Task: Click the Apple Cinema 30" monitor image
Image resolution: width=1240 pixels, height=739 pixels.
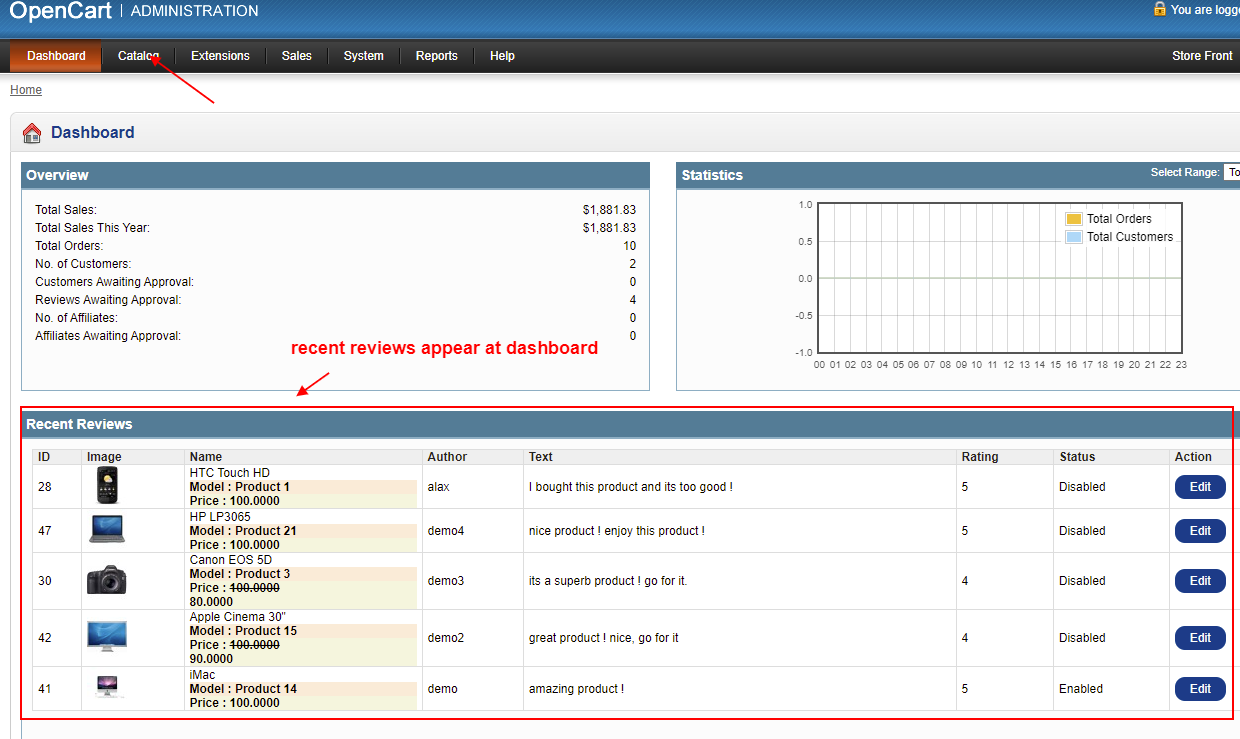Action: [x=107, y=637]
